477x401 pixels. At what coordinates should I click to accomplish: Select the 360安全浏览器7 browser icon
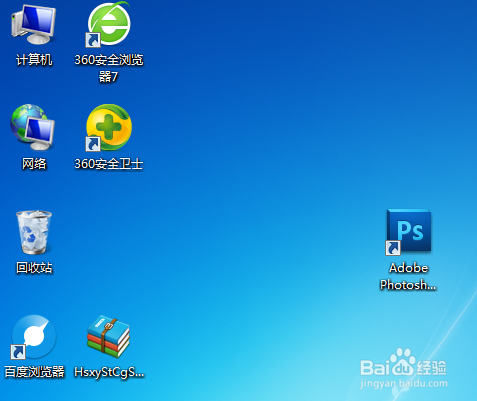point(108,24)
